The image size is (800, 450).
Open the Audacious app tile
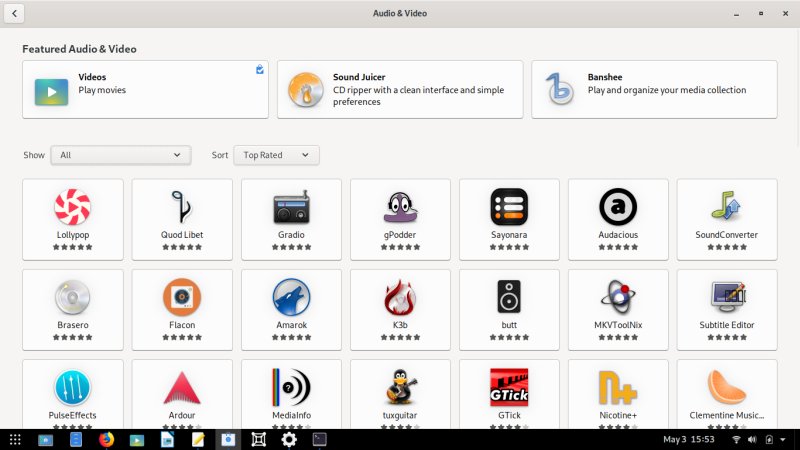point(618,219)
